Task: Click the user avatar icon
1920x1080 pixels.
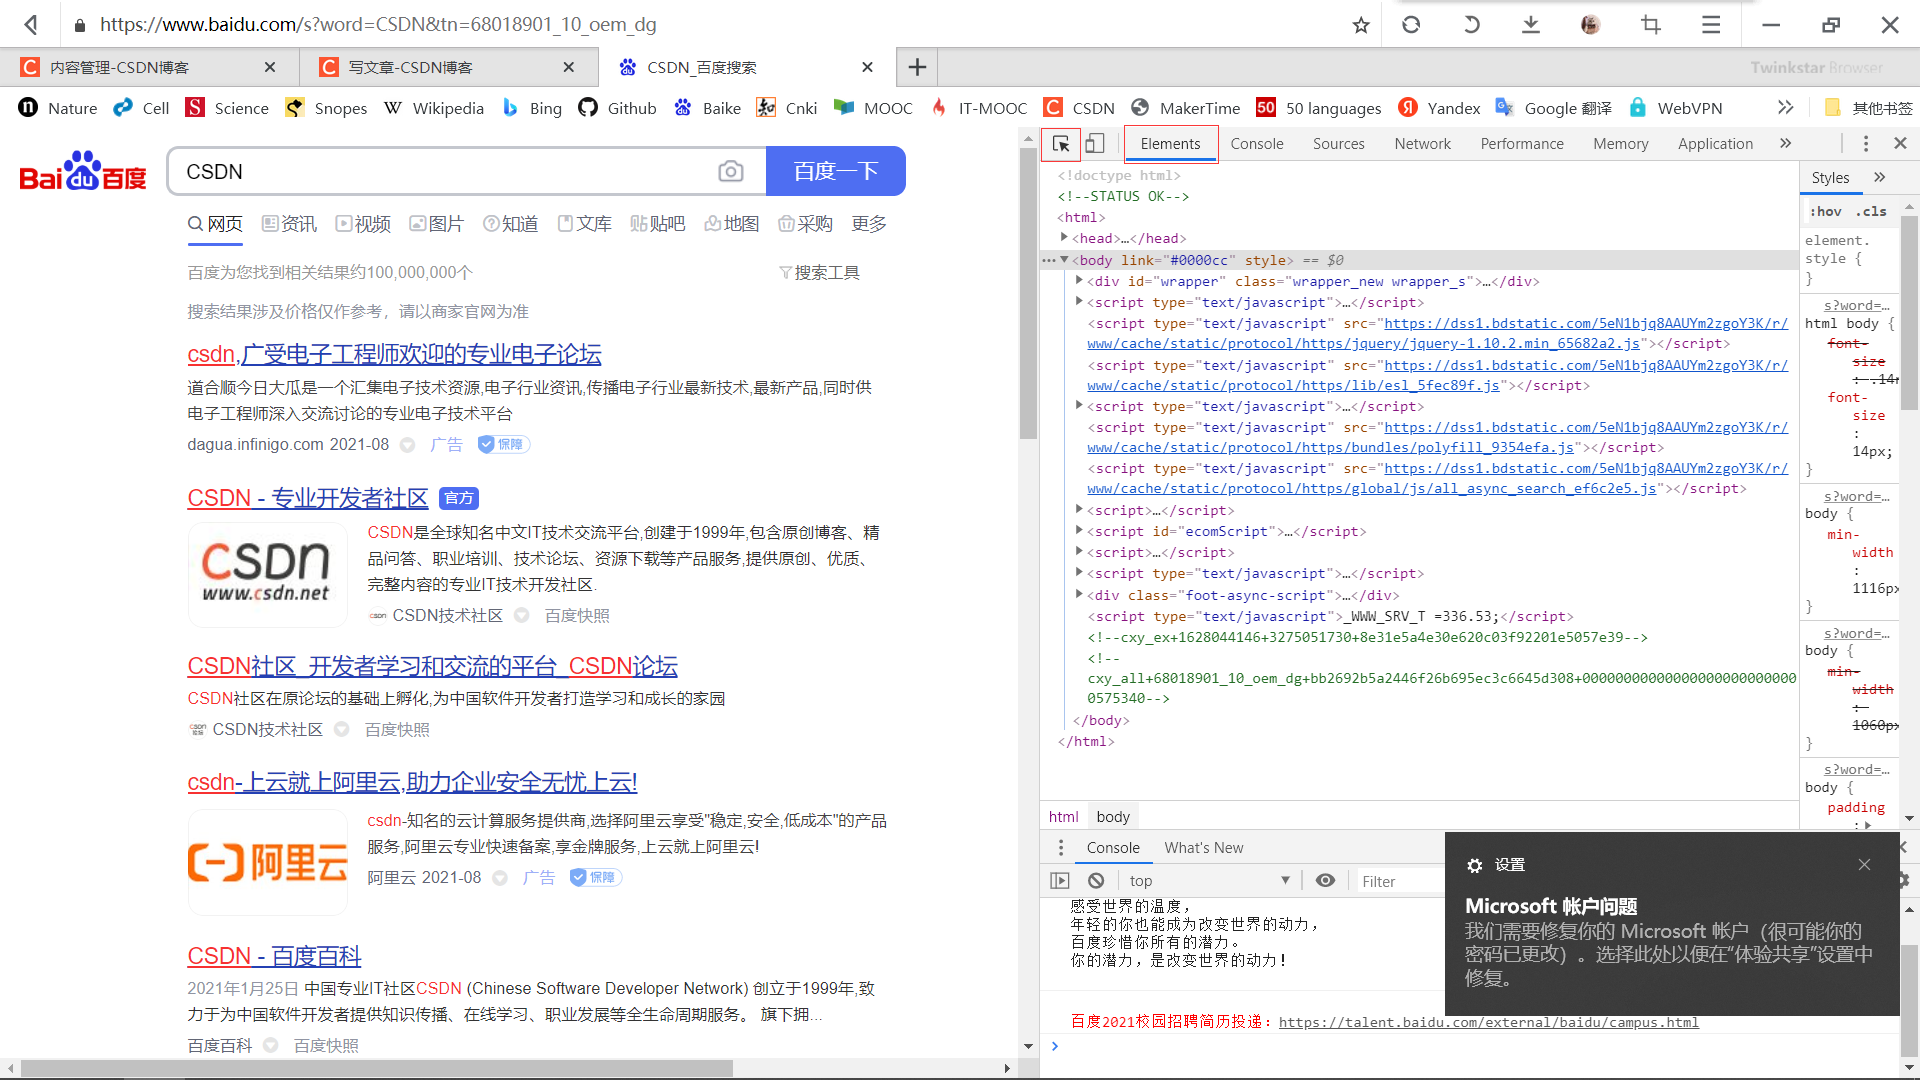Action: tap(1590, 24)
